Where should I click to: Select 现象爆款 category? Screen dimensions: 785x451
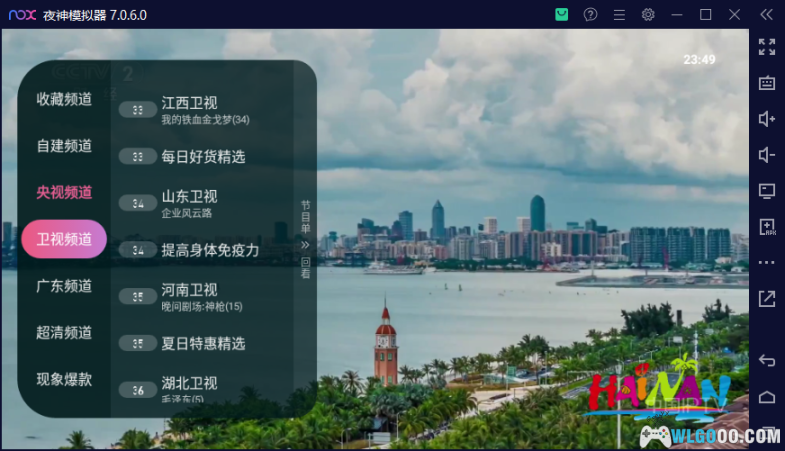tap(64, 379)
